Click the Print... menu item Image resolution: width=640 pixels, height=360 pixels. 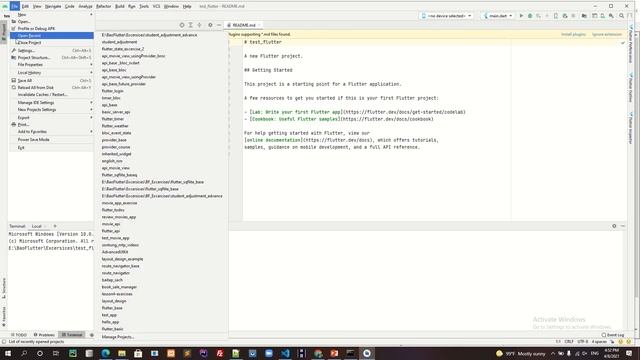pos(51,124)
